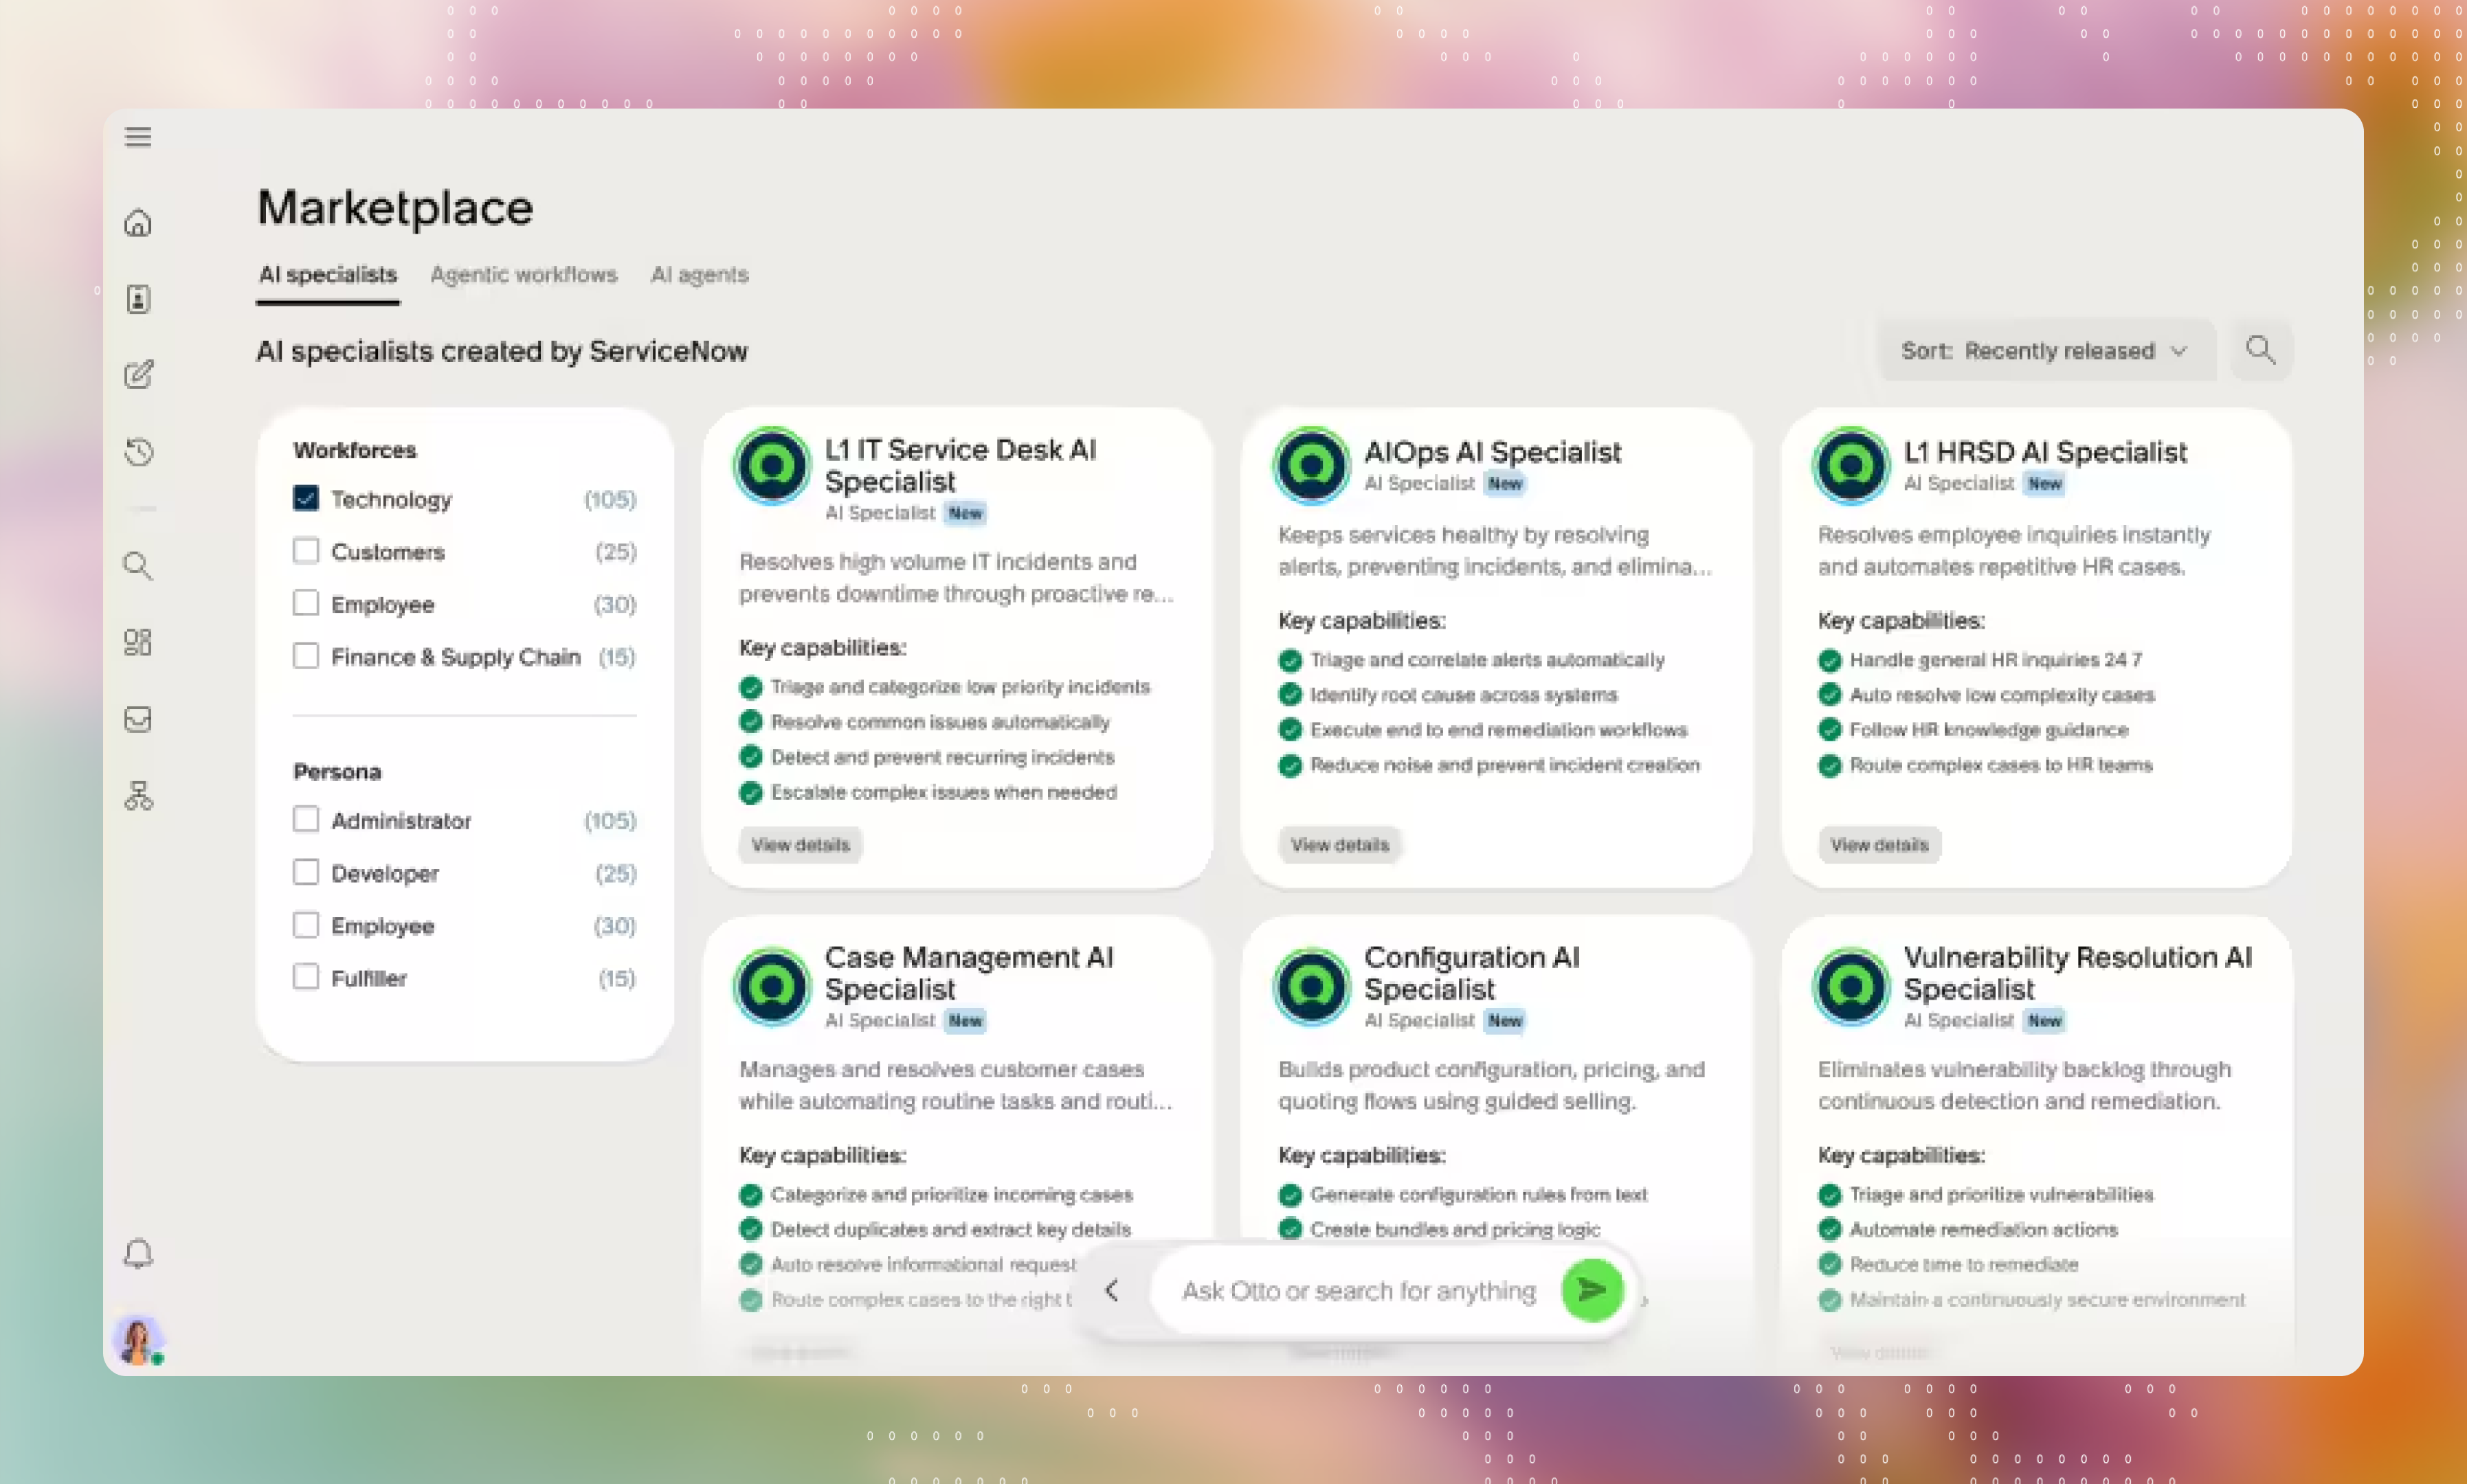
Task: Switch to the Agentic workflows tab
Action: (523, 275)
